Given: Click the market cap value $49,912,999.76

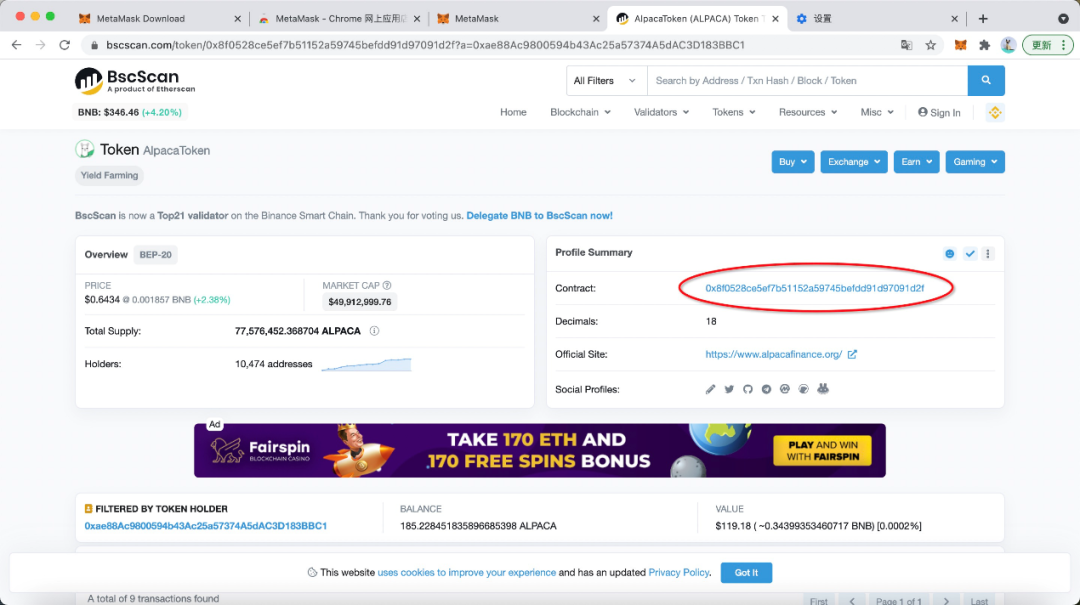Looking at the screenshot, I should 360,302.
